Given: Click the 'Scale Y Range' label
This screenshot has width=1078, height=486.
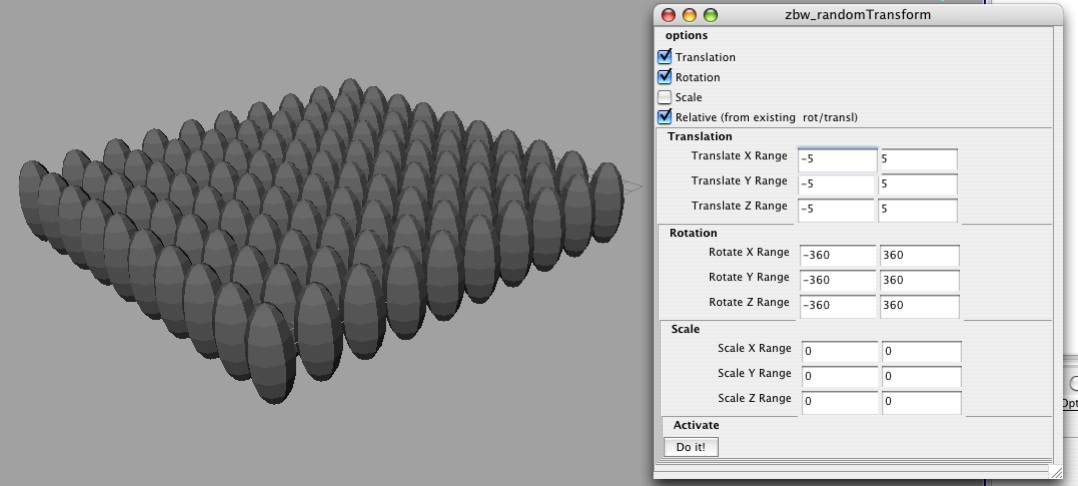Looking at the screenshot, I should click(x=754, y=373).
